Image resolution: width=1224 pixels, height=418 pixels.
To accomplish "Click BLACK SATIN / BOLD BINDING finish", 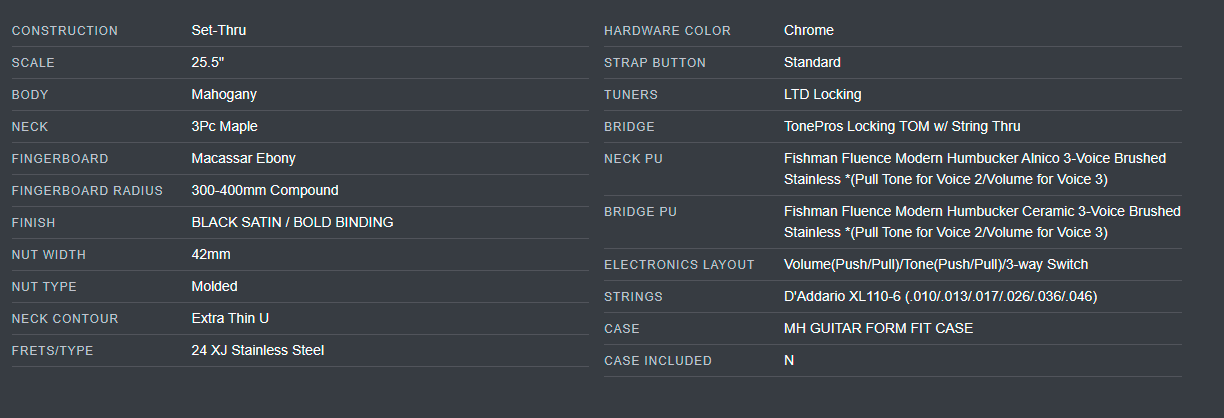I will pos(292,222).
